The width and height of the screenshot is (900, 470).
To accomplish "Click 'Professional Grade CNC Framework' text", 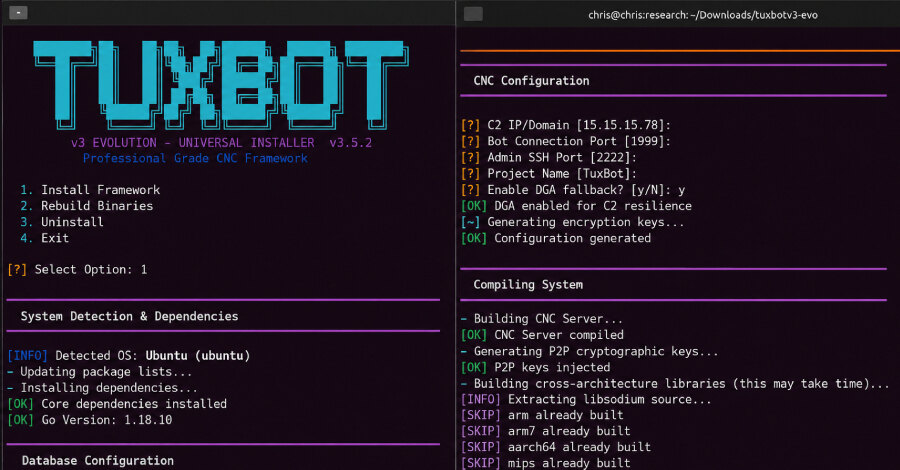I will click(x=195, y=158).
